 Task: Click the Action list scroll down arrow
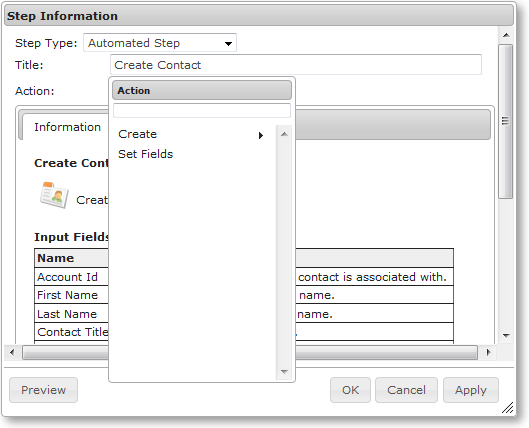pos(284,372)
